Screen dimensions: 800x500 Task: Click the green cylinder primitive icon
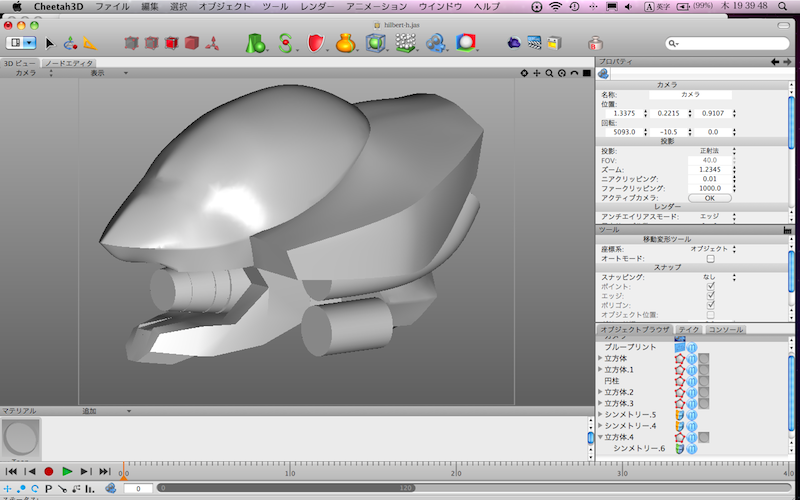(x=256, y=43)
